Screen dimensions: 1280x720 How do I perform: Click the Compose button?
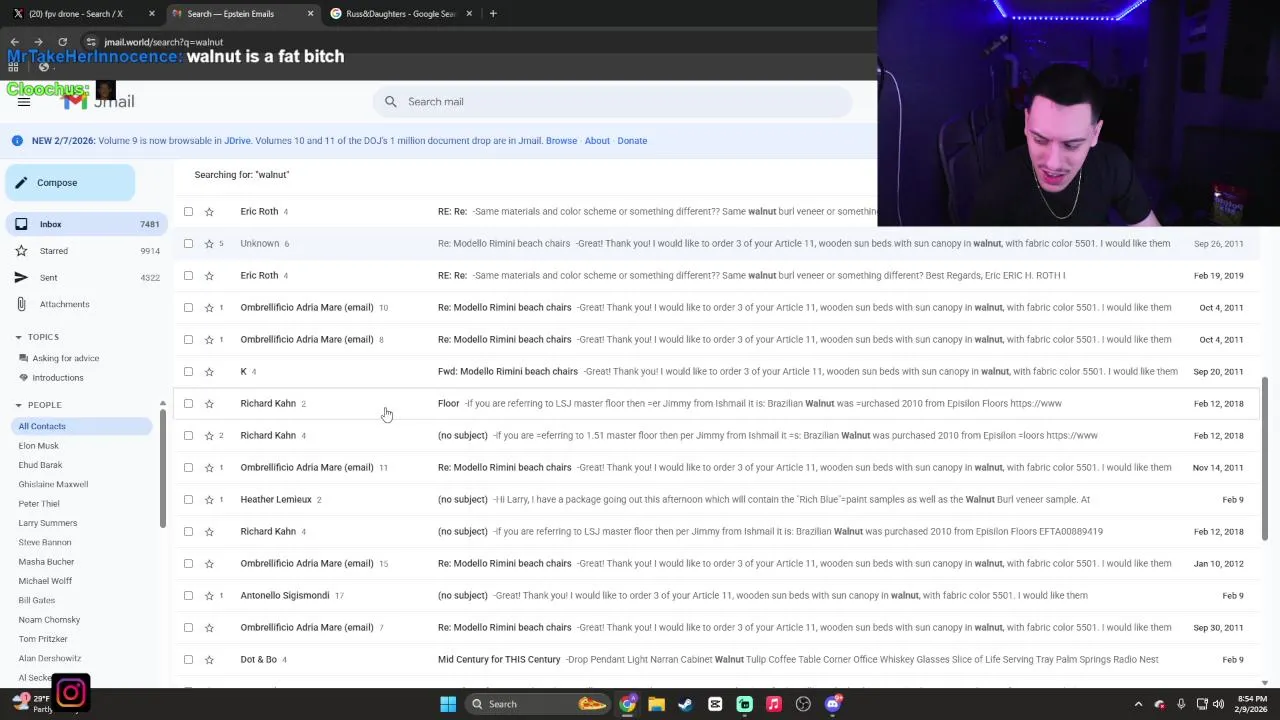point(70,183)
